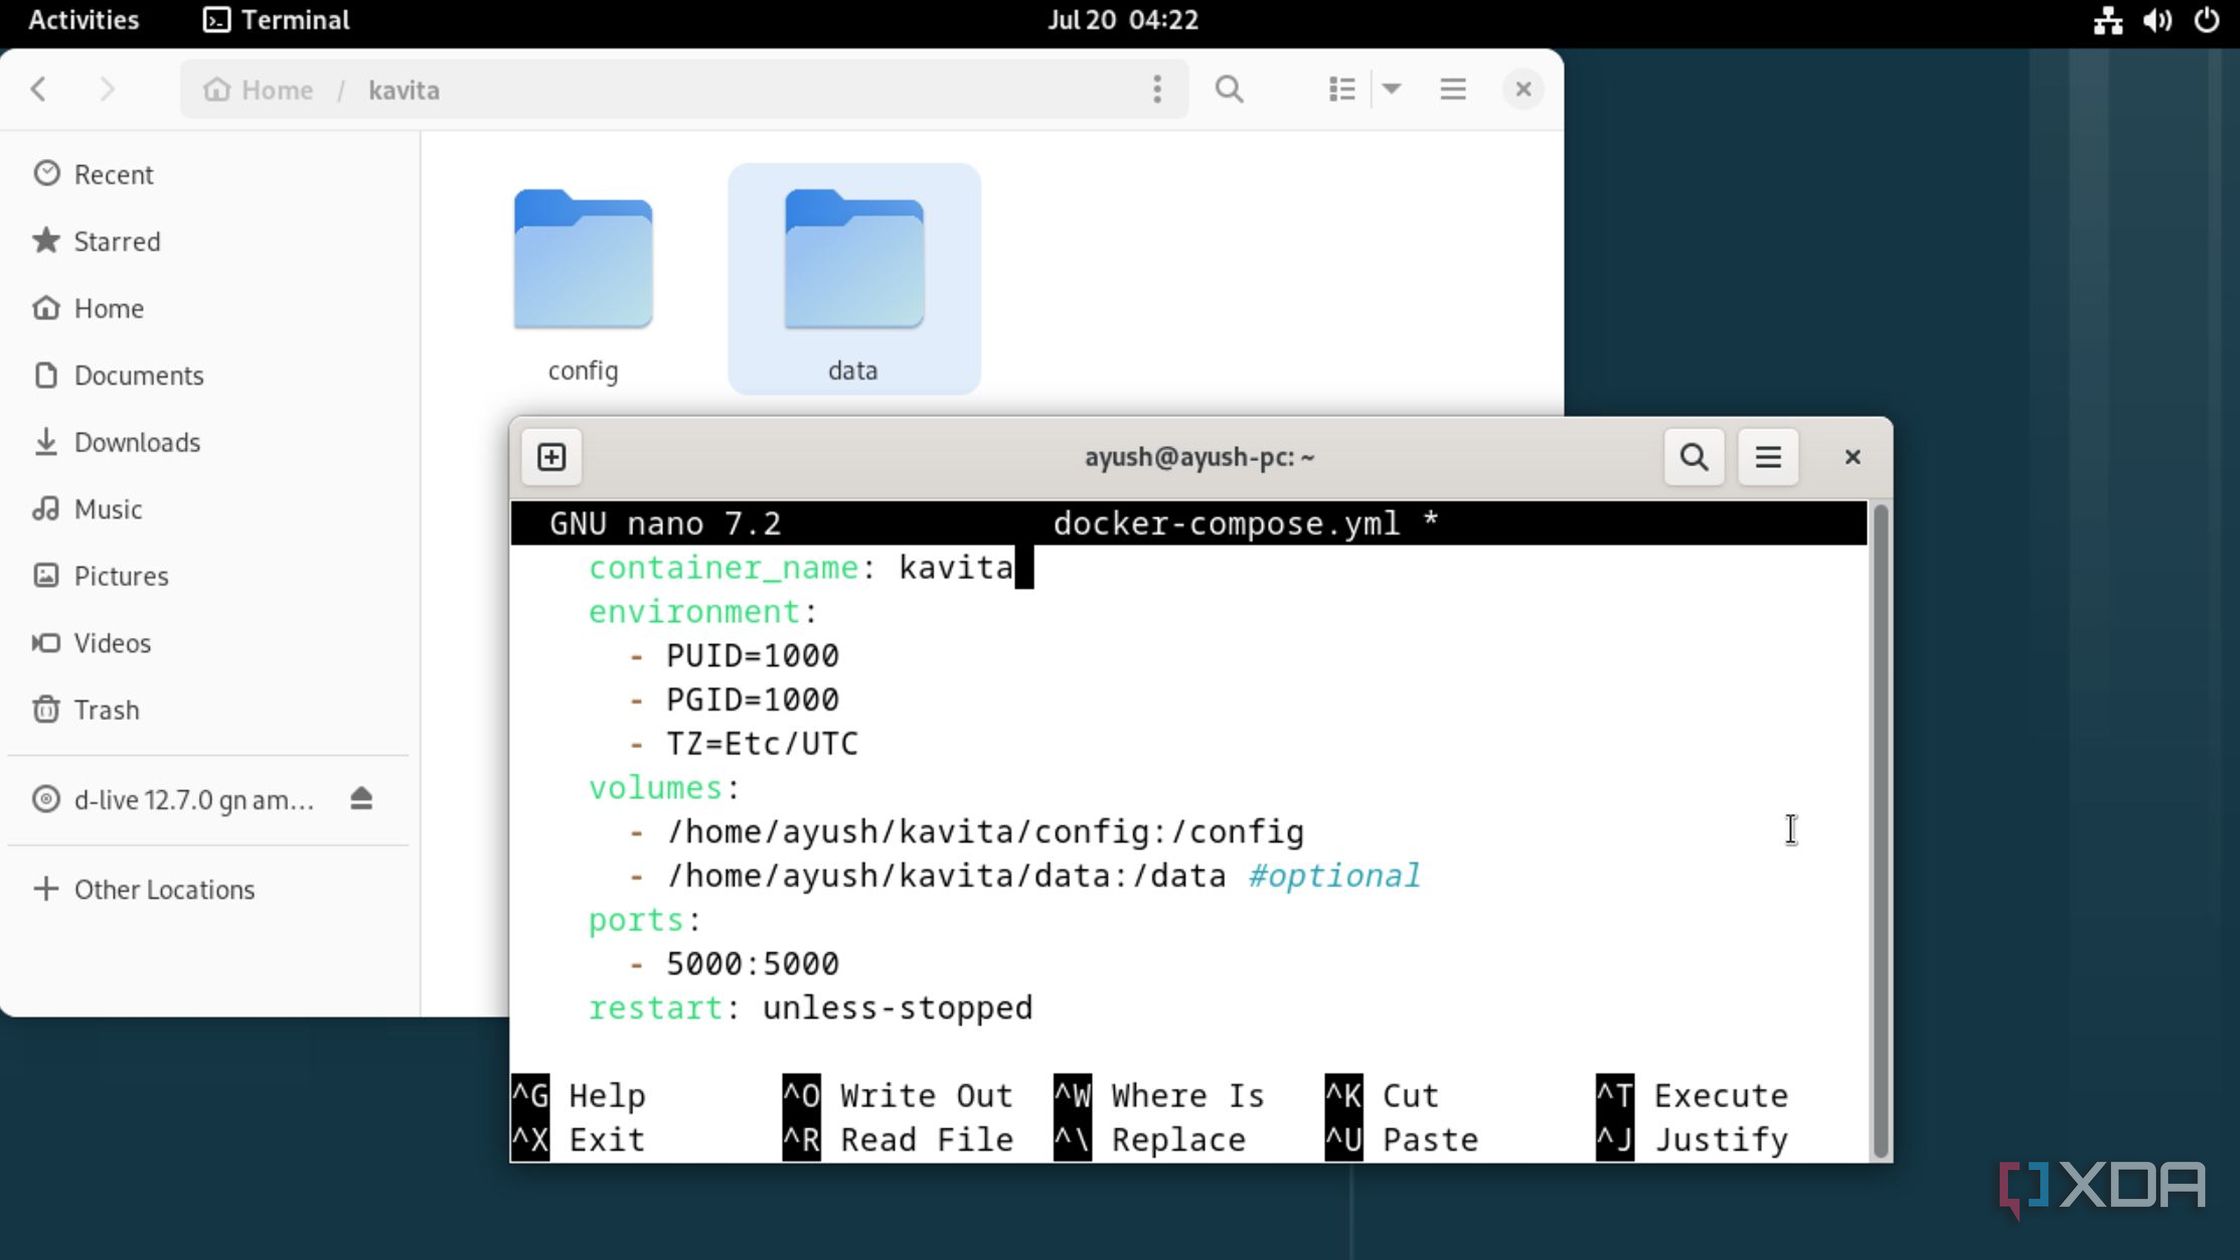2240x1260 pixels.
Task: Open the path bar three-dot menu
Action: point(1157,90)
